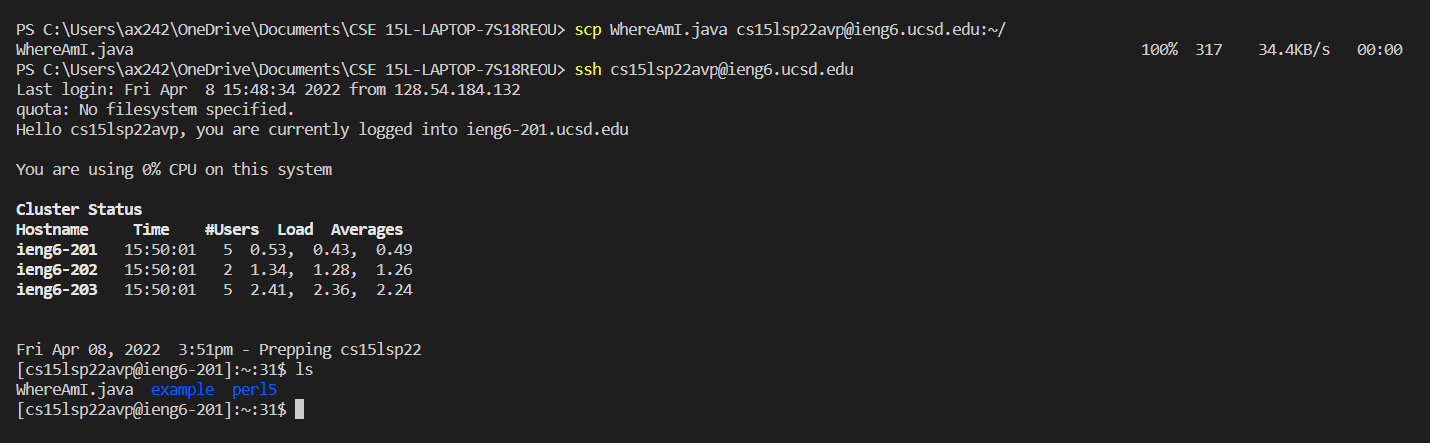Click the blue example directory name
The height and width of the screenshot is (443, 1430).
point(182,390)
